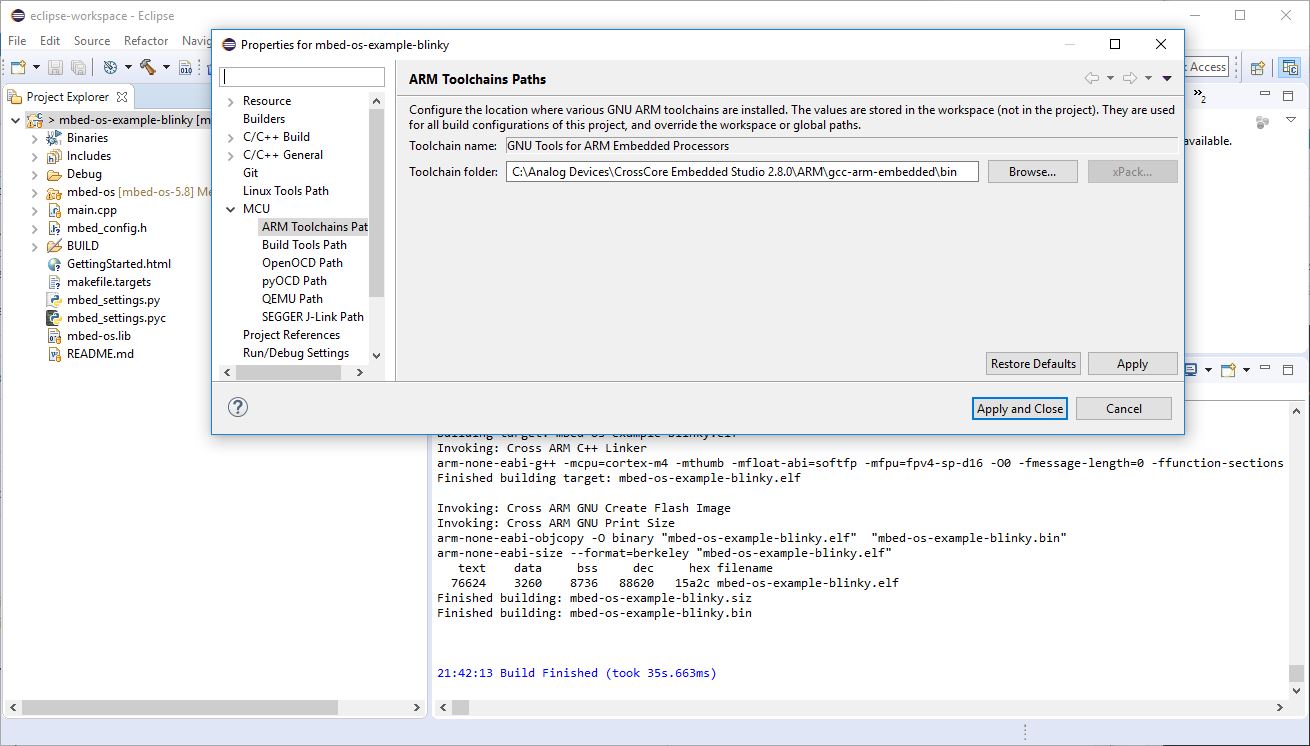Click the mbed-os folder icon

[x=54, y=192]
